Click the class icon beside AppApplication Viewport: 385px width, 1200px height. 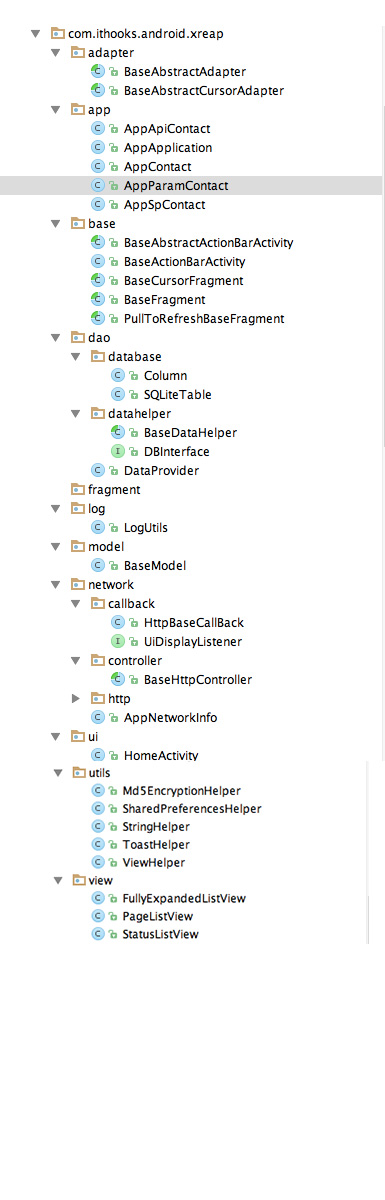click(x=98, y=148)
